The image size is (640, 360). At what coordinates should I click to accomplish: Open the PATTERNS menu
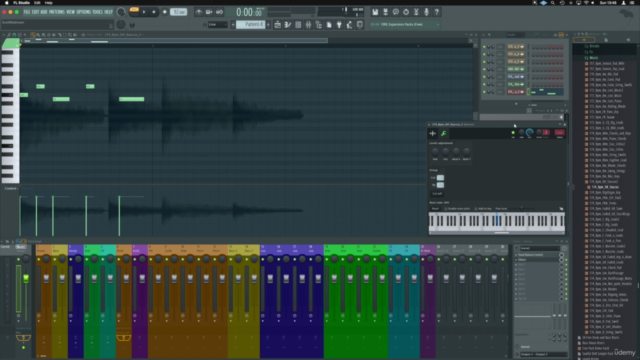click(57, 12)
